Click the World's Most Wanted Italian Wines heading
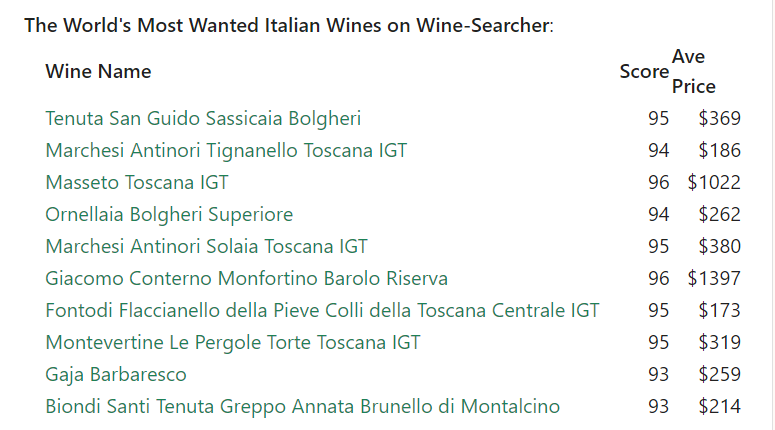The image size is (775, 430). coord(289,25)
